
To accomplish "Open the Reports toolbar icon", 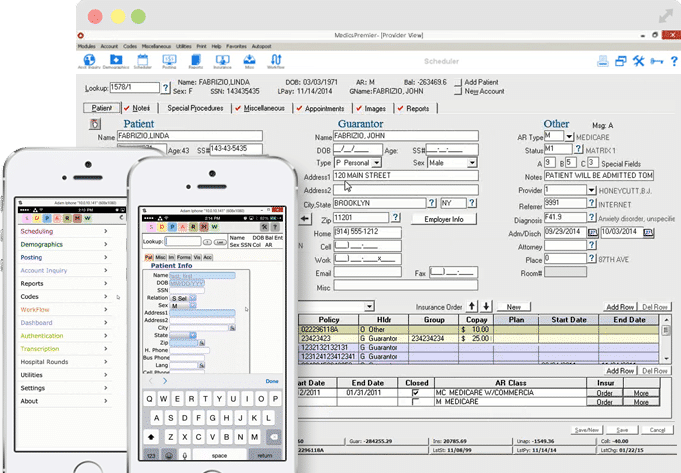I will [195, 61].
